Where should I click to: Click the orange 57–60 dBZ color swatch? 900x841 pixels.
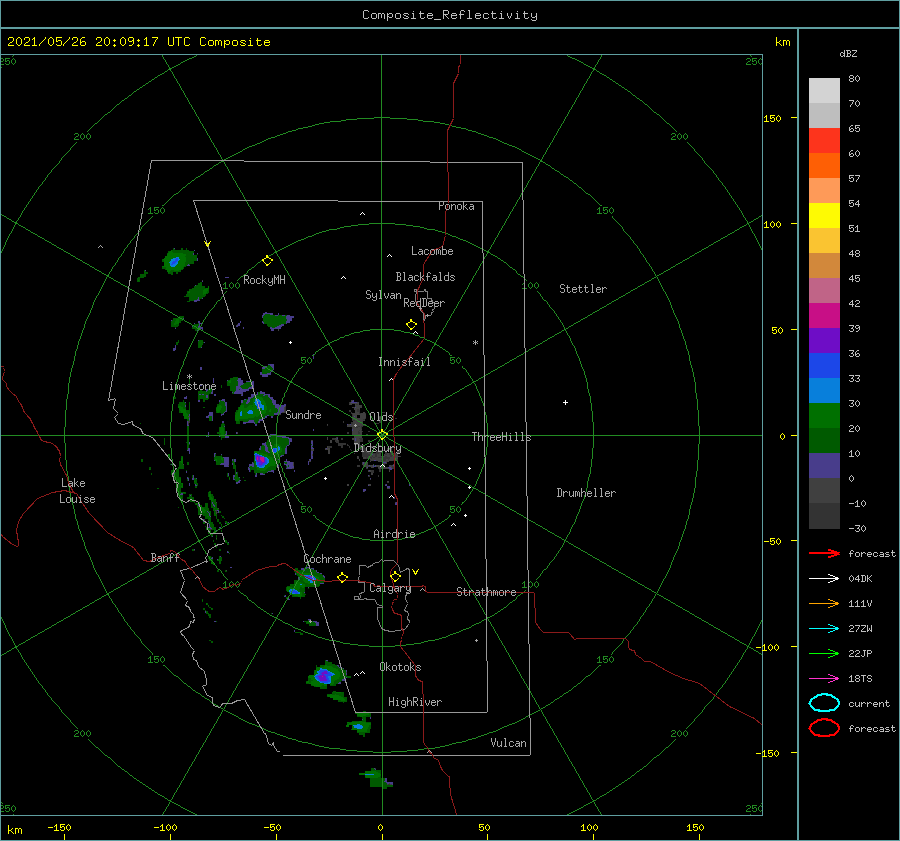(x=824, y=165)
